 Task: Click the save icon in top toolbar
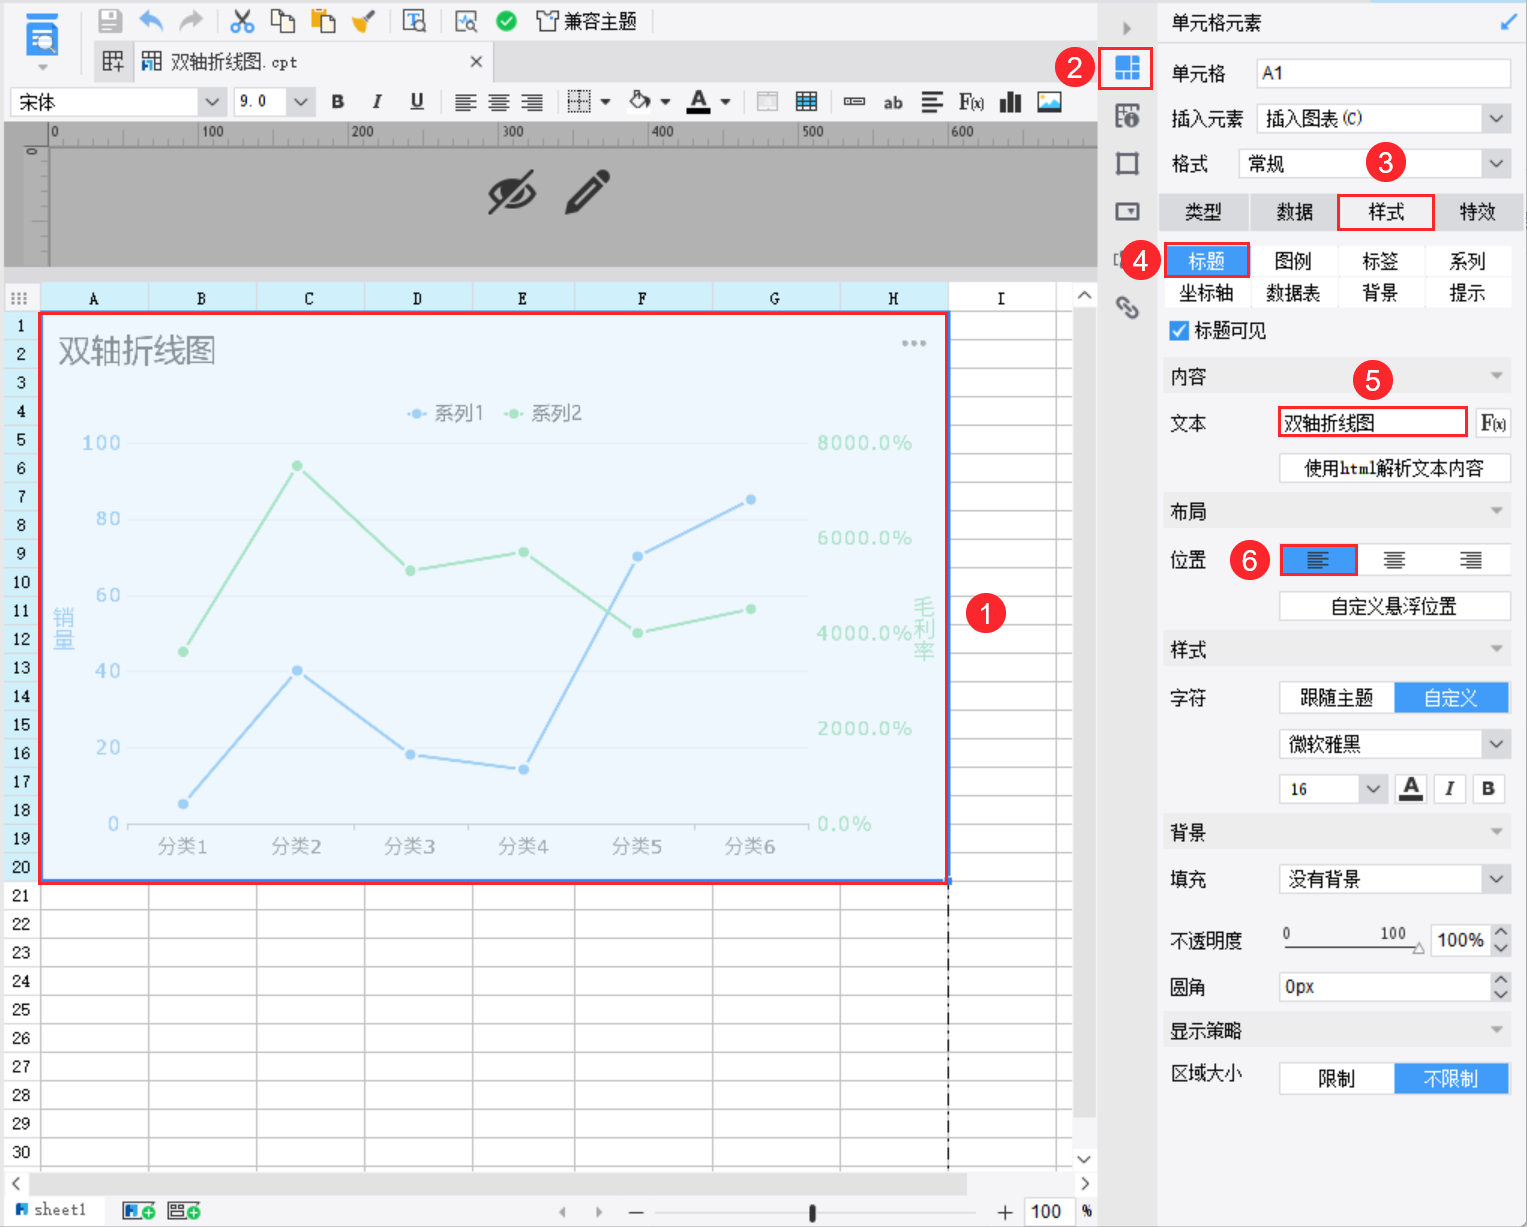coord(110,21)
